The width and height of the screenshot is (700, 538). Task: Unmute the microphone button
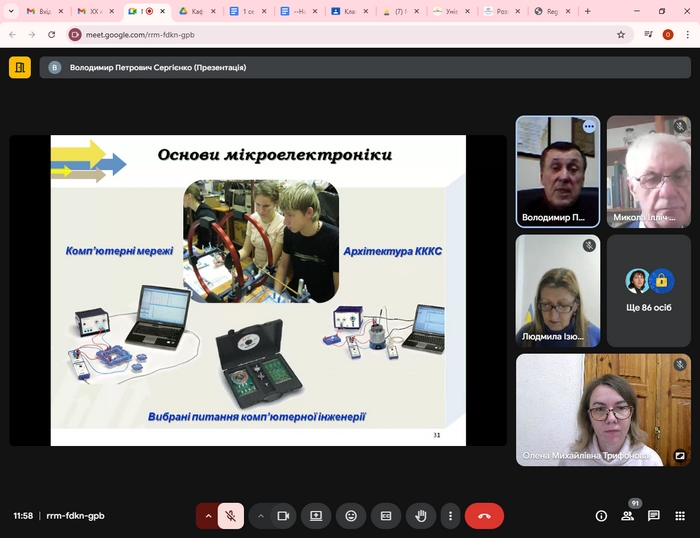click(x=231, y=516)
